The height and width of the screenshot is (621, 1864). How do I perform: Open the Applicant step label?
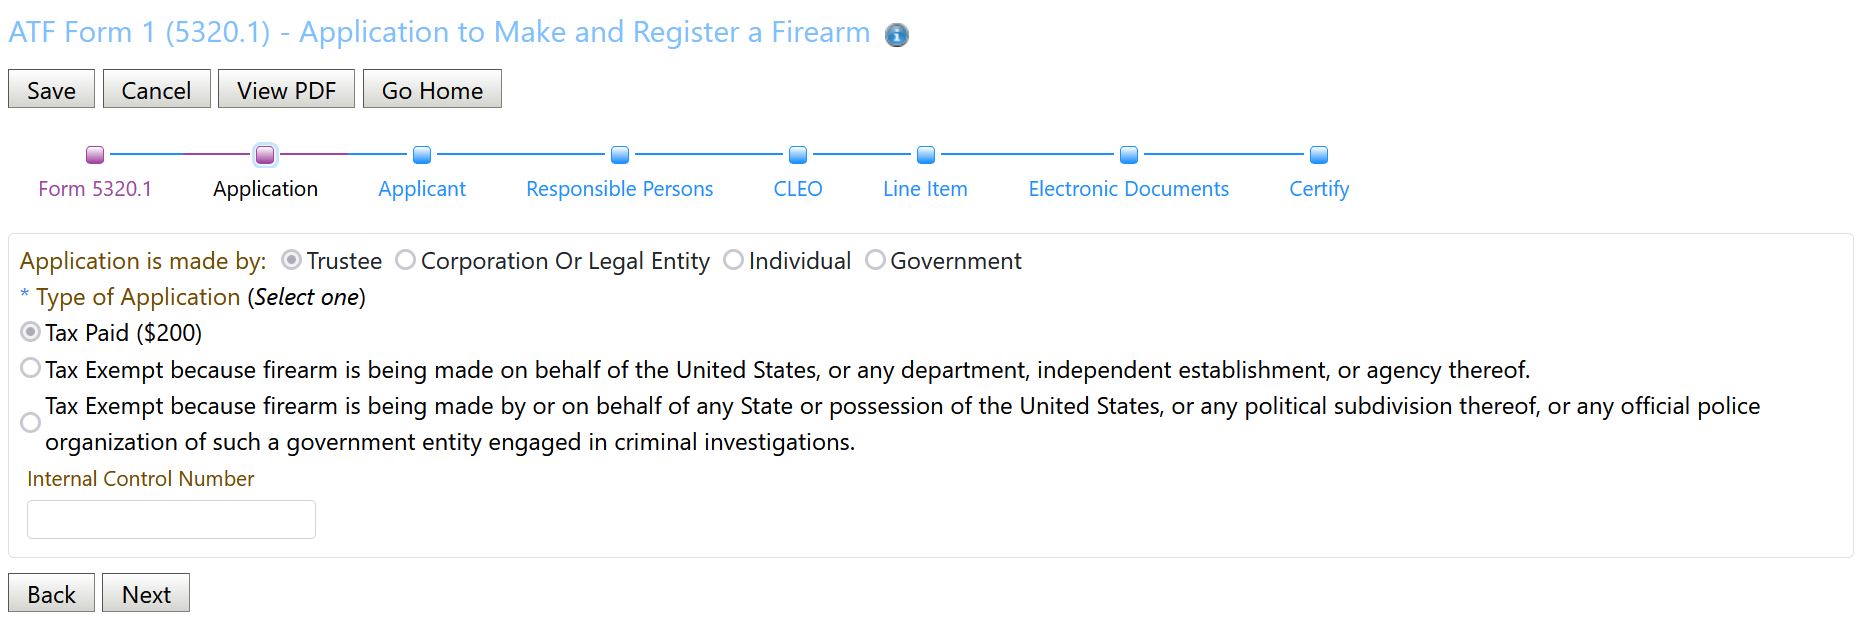422,189
